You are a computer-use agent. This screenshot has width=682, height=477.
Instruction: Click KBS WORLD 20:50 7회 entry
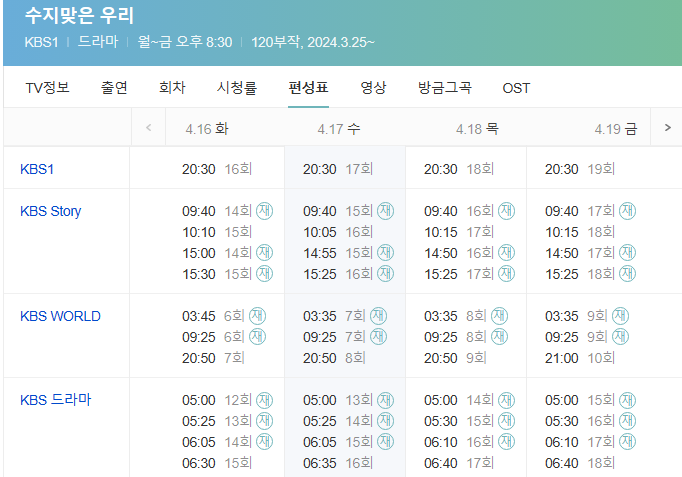[213, 358]
